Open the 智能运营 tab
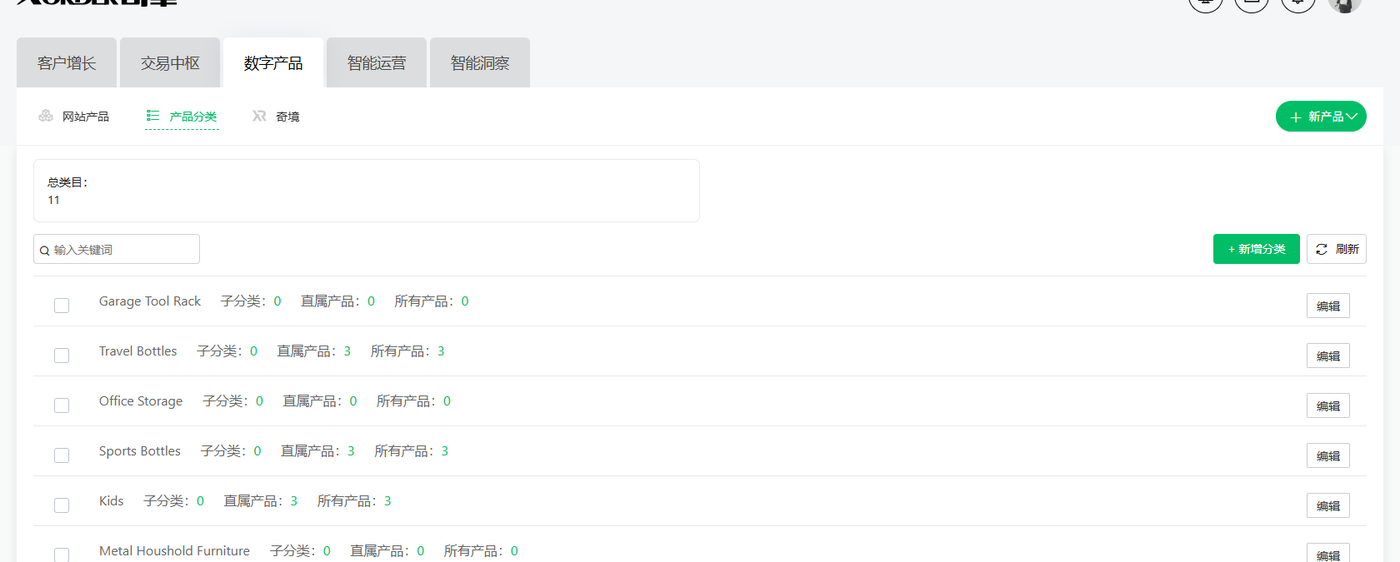Screen dimensions: 1400x562 coord(377,63)
